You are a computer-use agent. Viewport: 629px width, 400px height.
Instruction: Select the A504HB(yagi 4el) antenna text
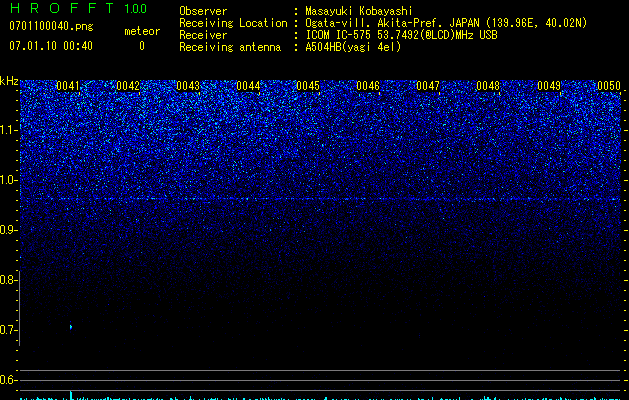click(x=353, y=47)
